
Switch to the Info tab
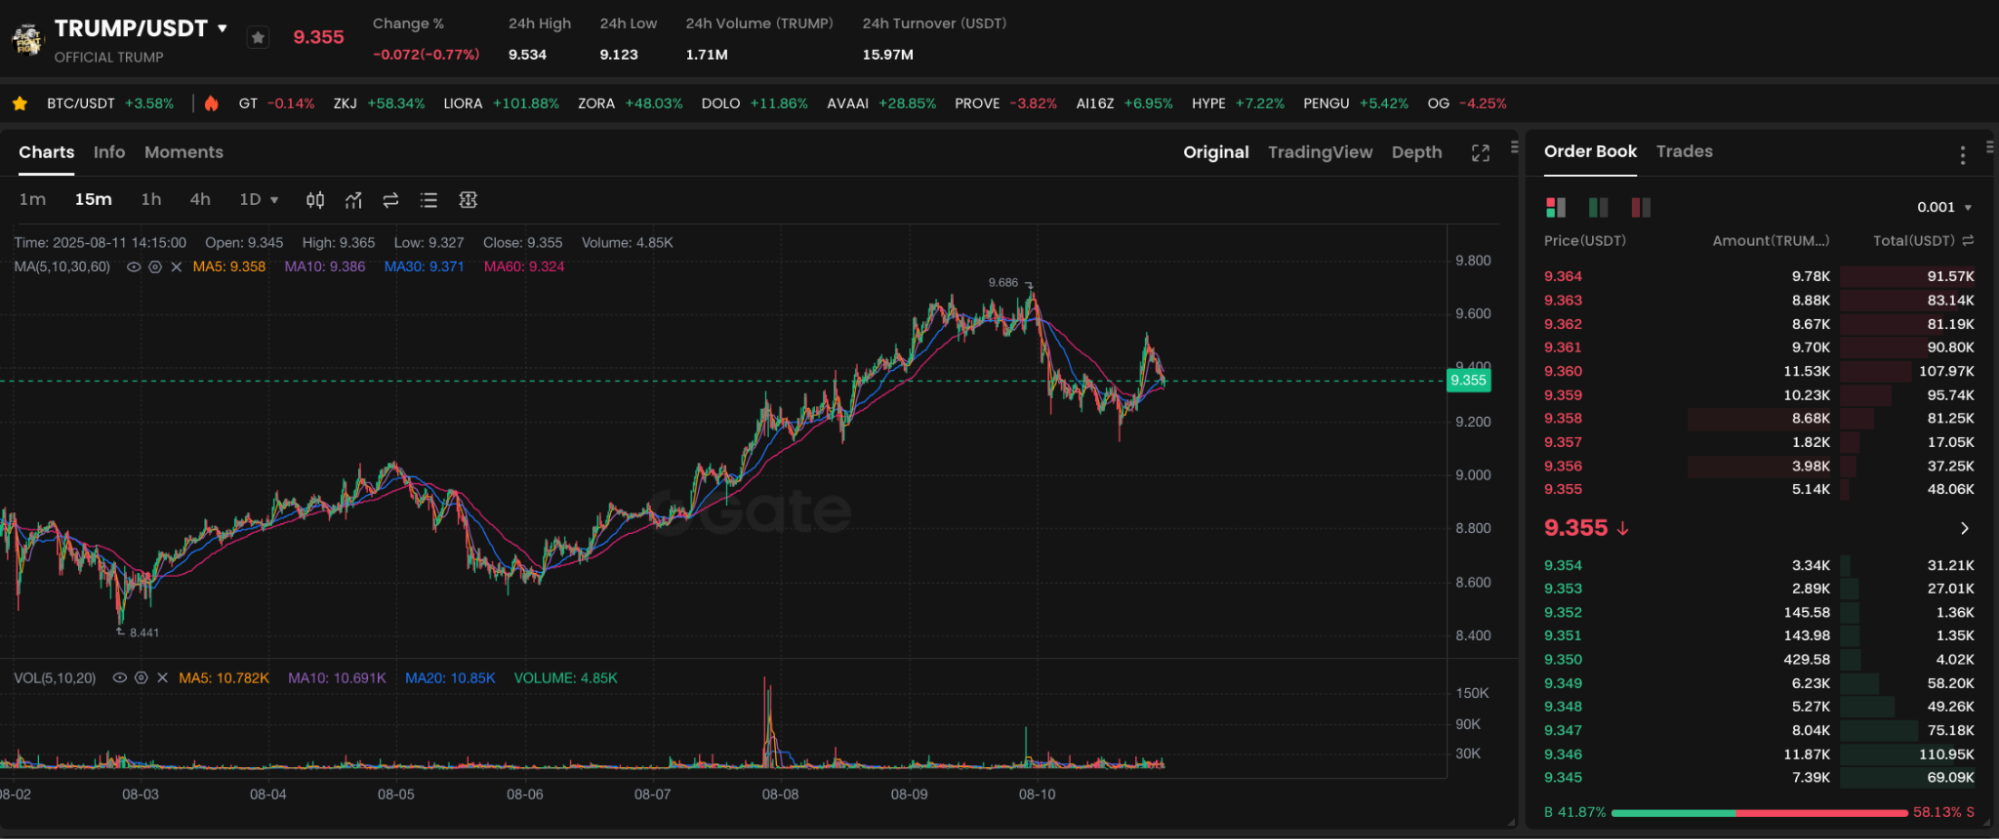point(109,152)
